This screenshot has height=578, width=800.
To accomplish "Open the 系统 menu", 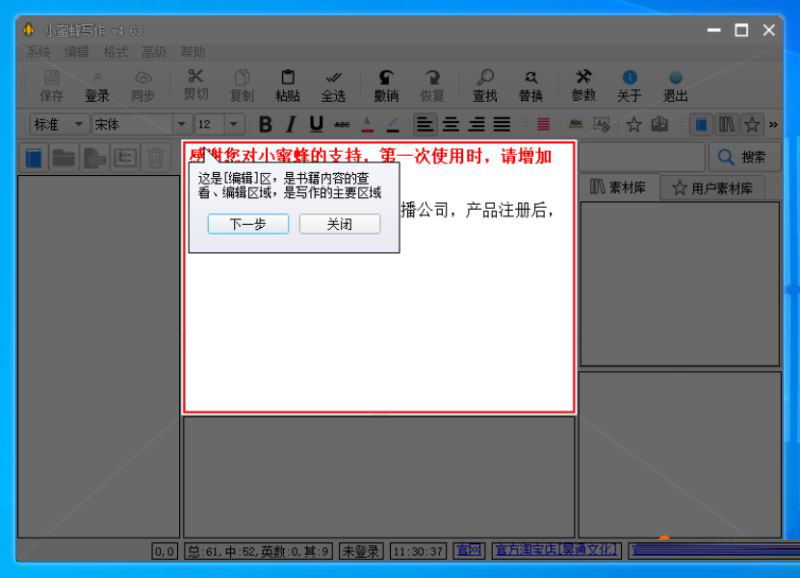I will click(38, 52).
